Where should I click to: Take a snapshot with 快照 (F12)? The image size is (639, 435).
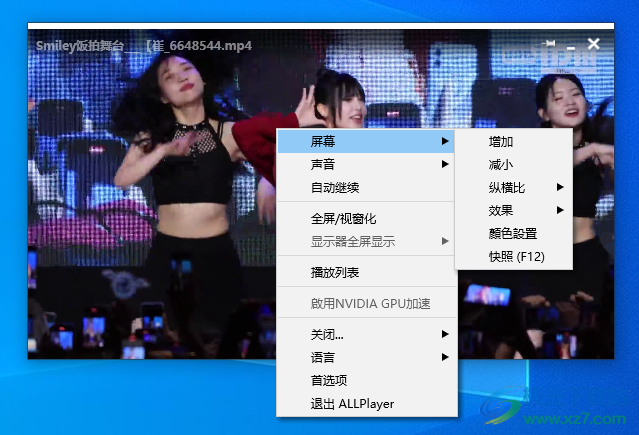pyautogui.click(x=513, y=256)
